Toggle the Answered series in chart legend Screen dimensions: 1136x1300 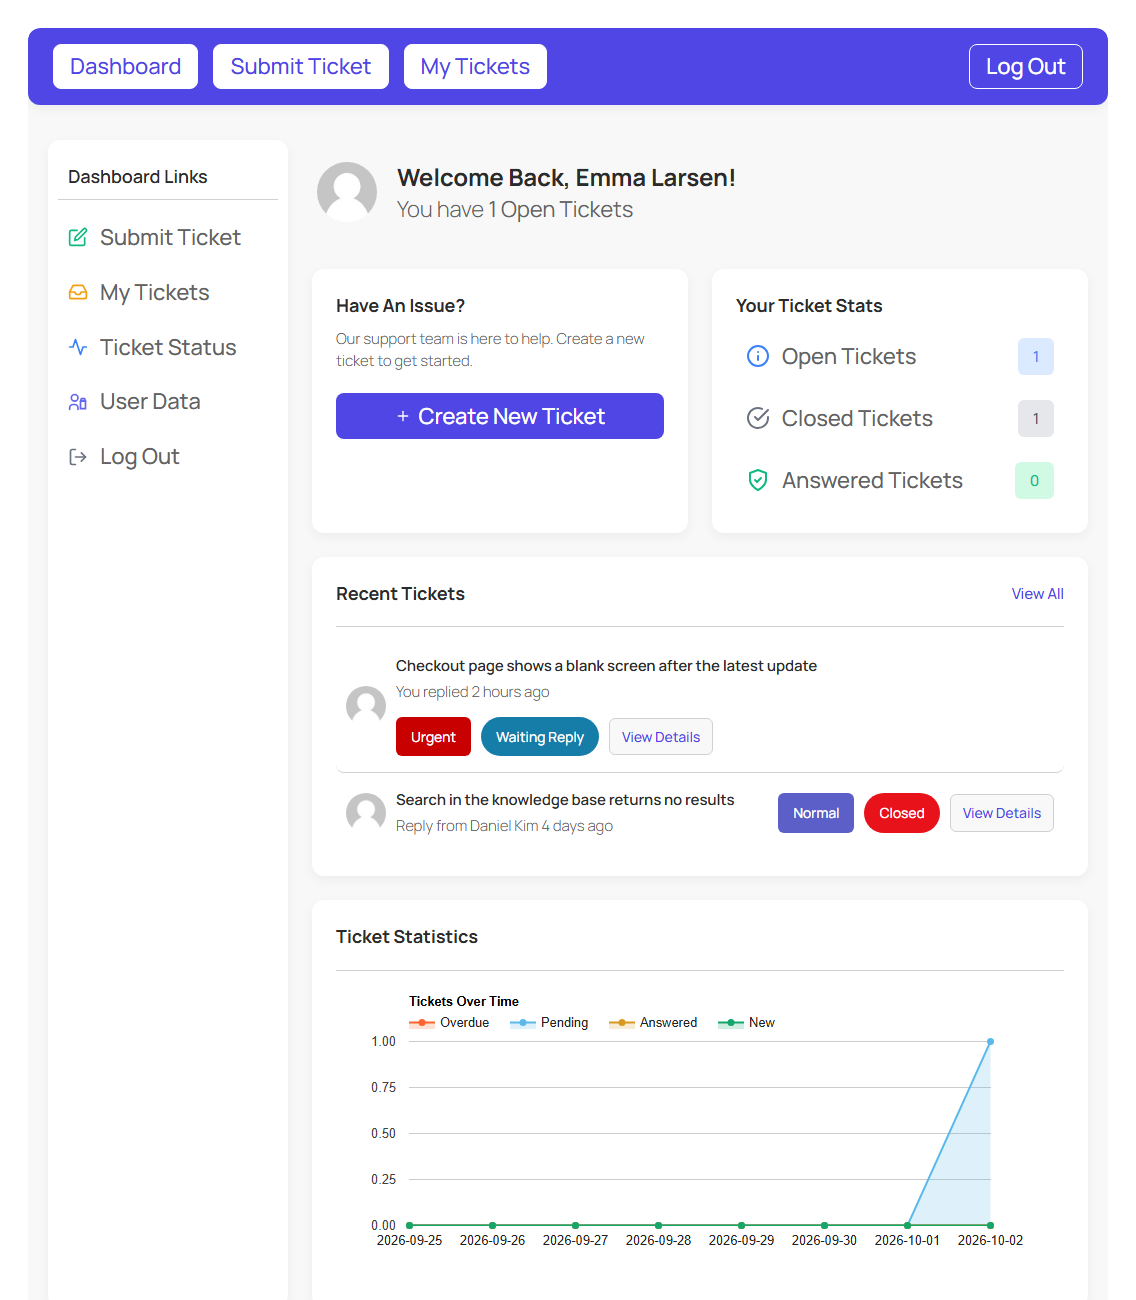[x=653, y=1023]
